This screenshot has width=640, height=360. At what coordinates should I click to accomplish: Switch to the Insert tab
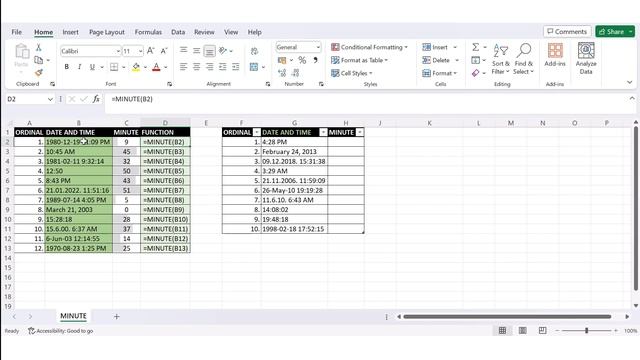tap(70, 32)
